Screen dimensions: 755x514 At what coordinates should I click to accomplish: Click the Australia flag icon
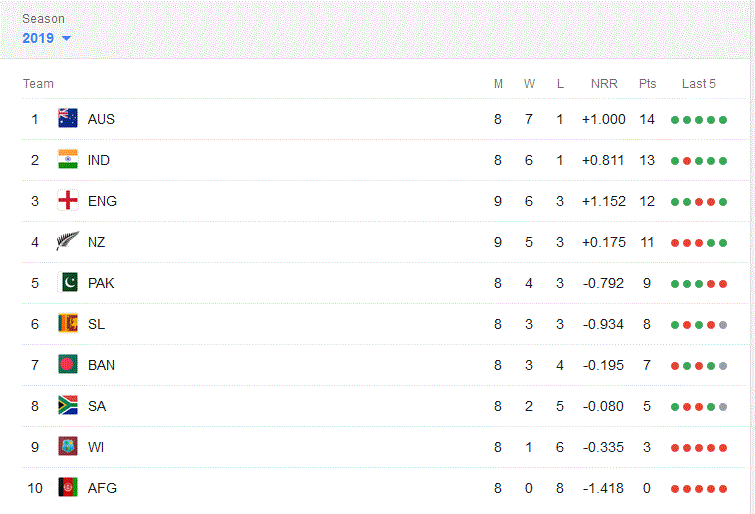click(x=68, y=119)
